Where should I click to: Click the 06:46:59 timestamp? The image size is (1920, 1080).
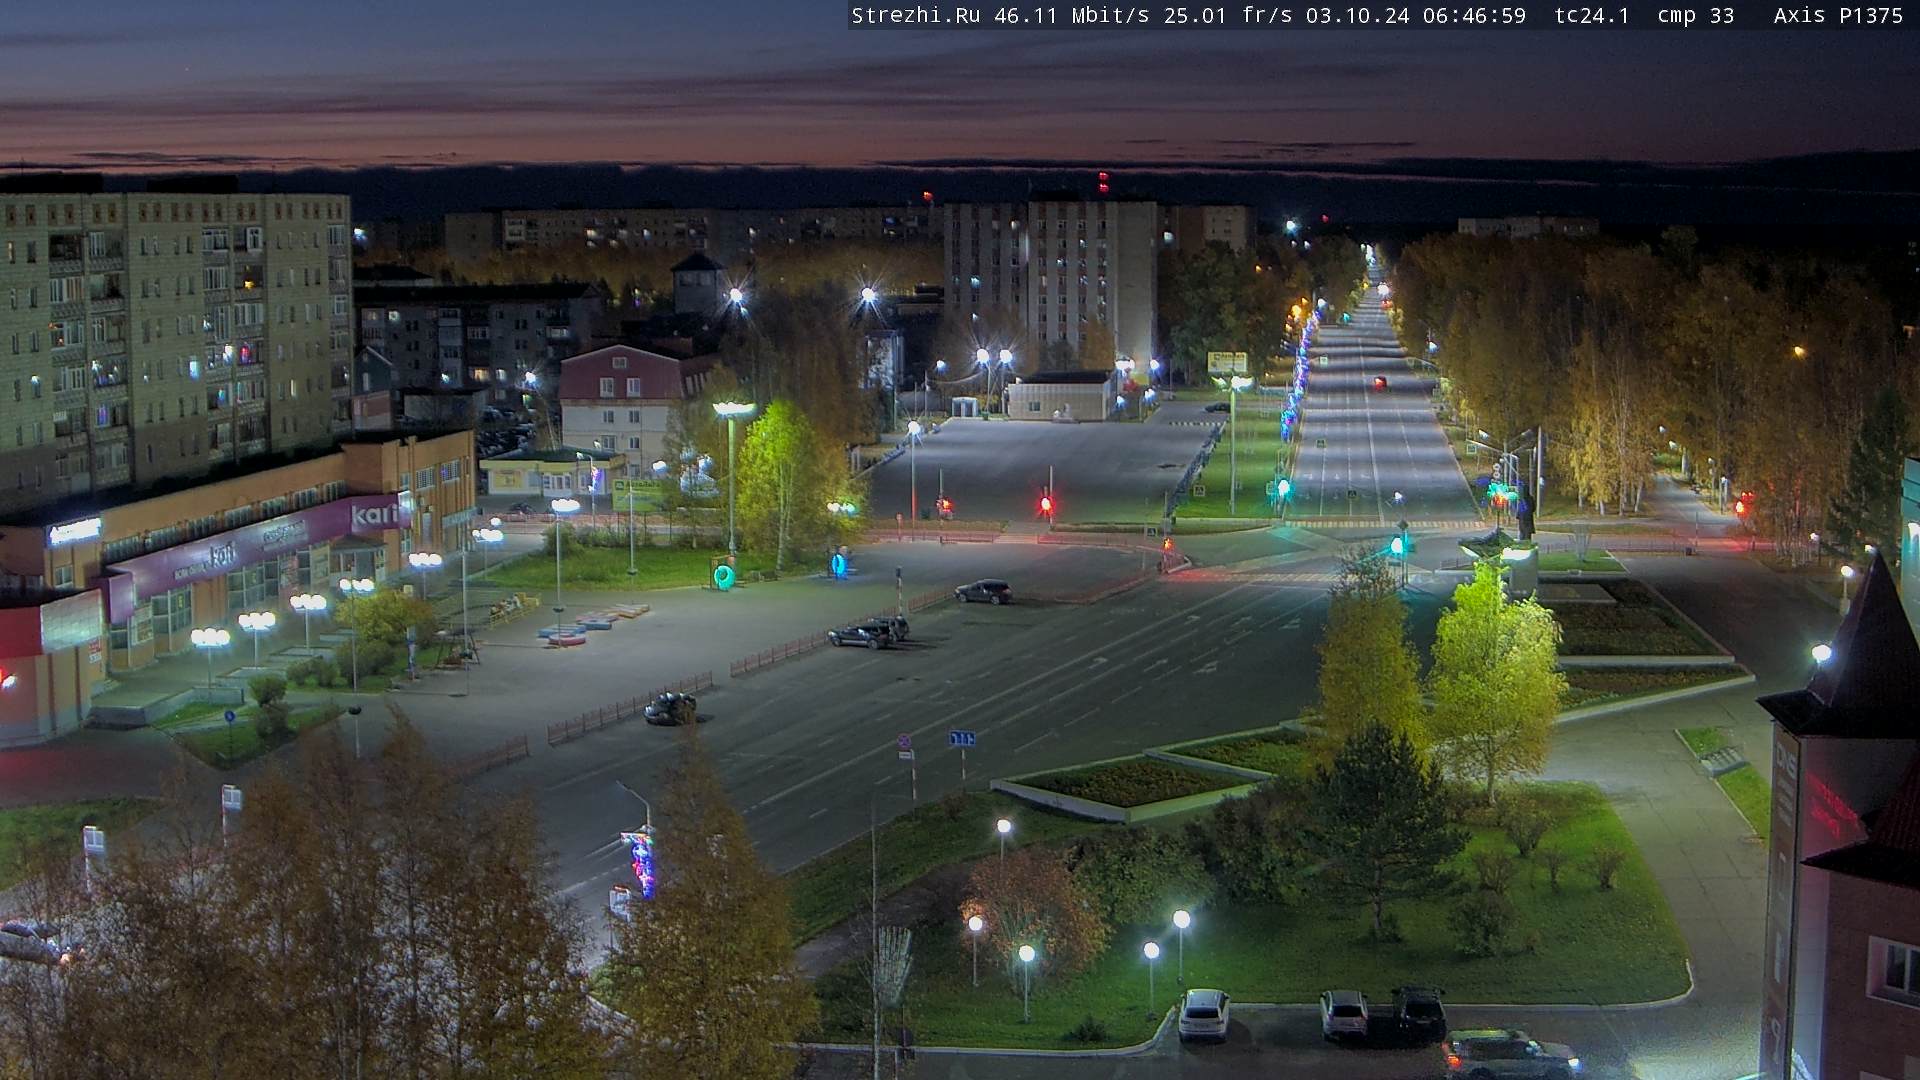(1475, 15)
